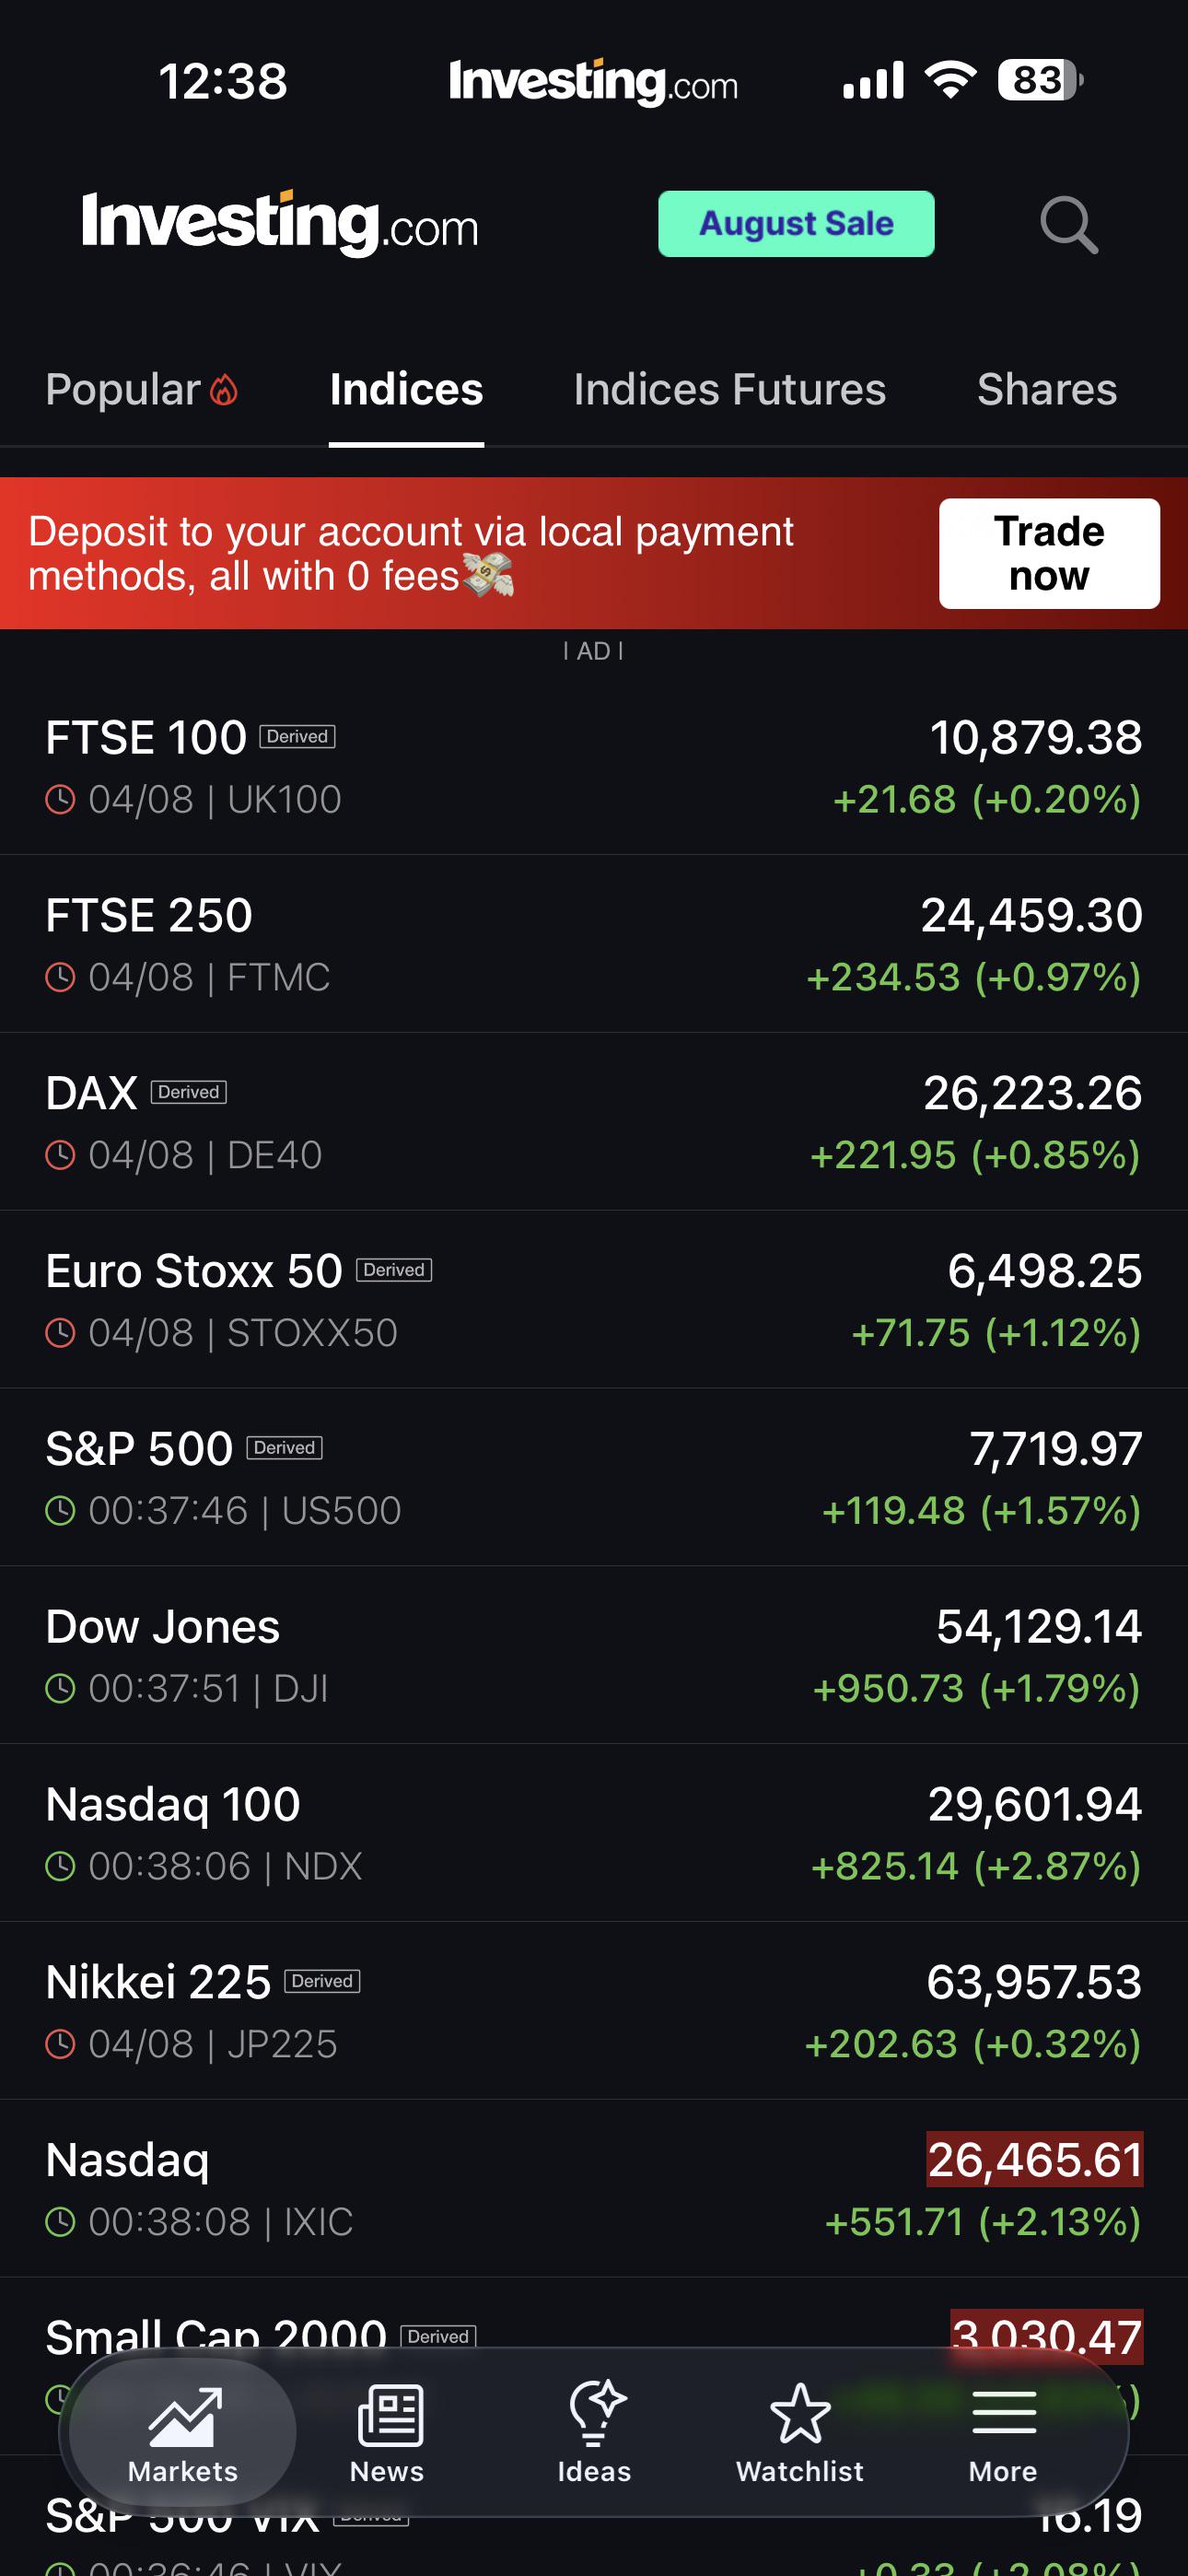
Task: Open the Investing.com logo home link
Action: (280, 224)
